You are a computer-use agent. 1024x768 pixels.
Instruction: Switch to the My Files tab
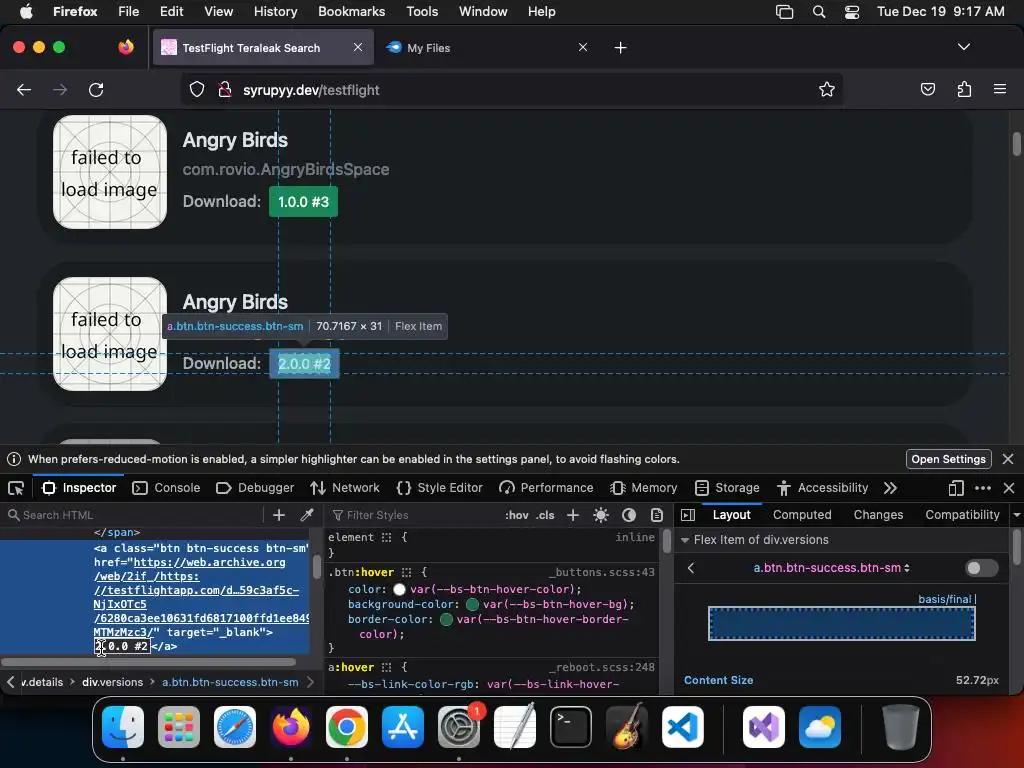[486, 48]
